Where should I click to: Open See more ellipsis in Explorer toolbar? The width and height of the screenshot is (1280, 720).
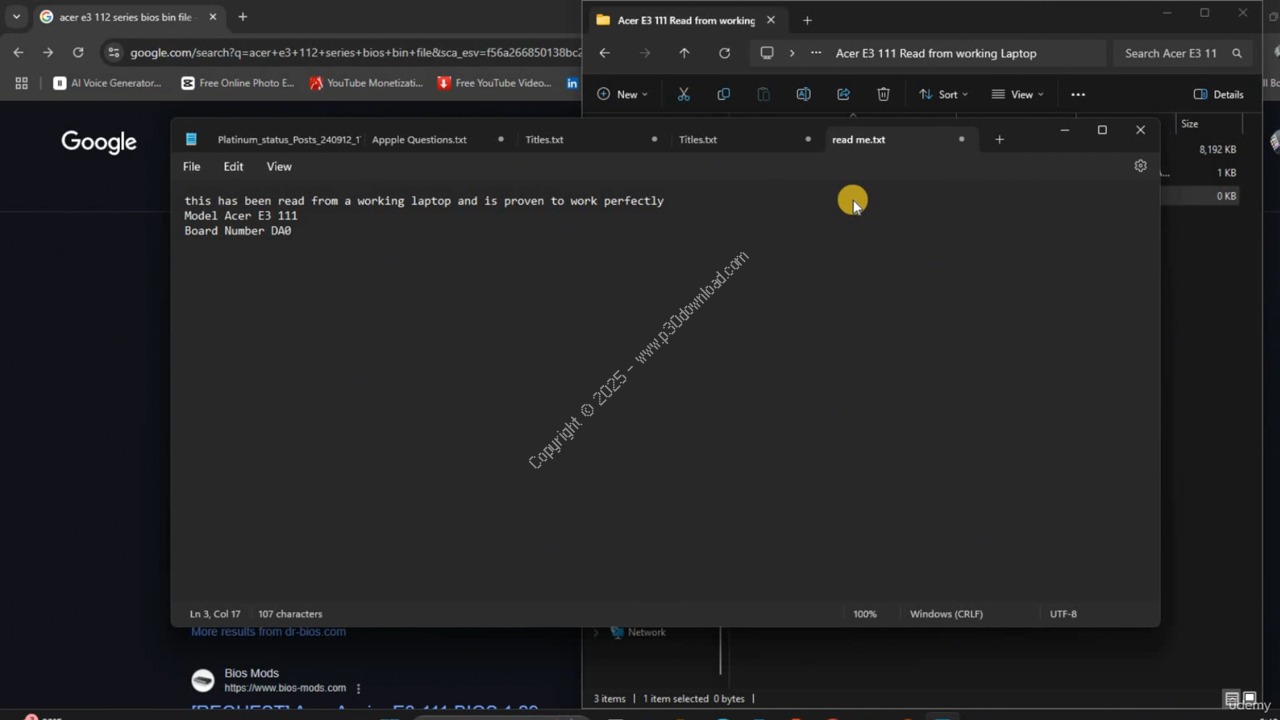click(1078, 94)
